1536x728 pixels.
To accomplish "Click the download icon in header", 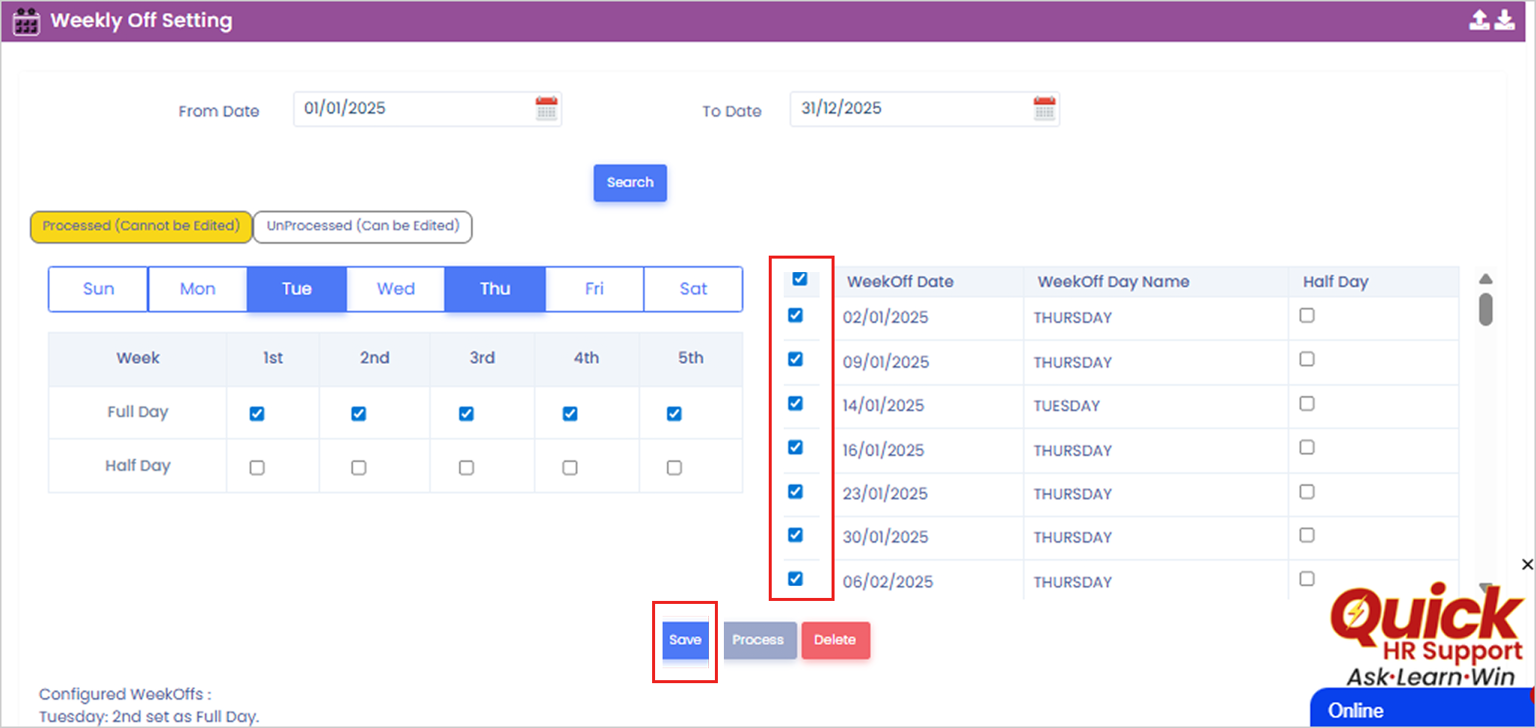I will coord(1505,20).
